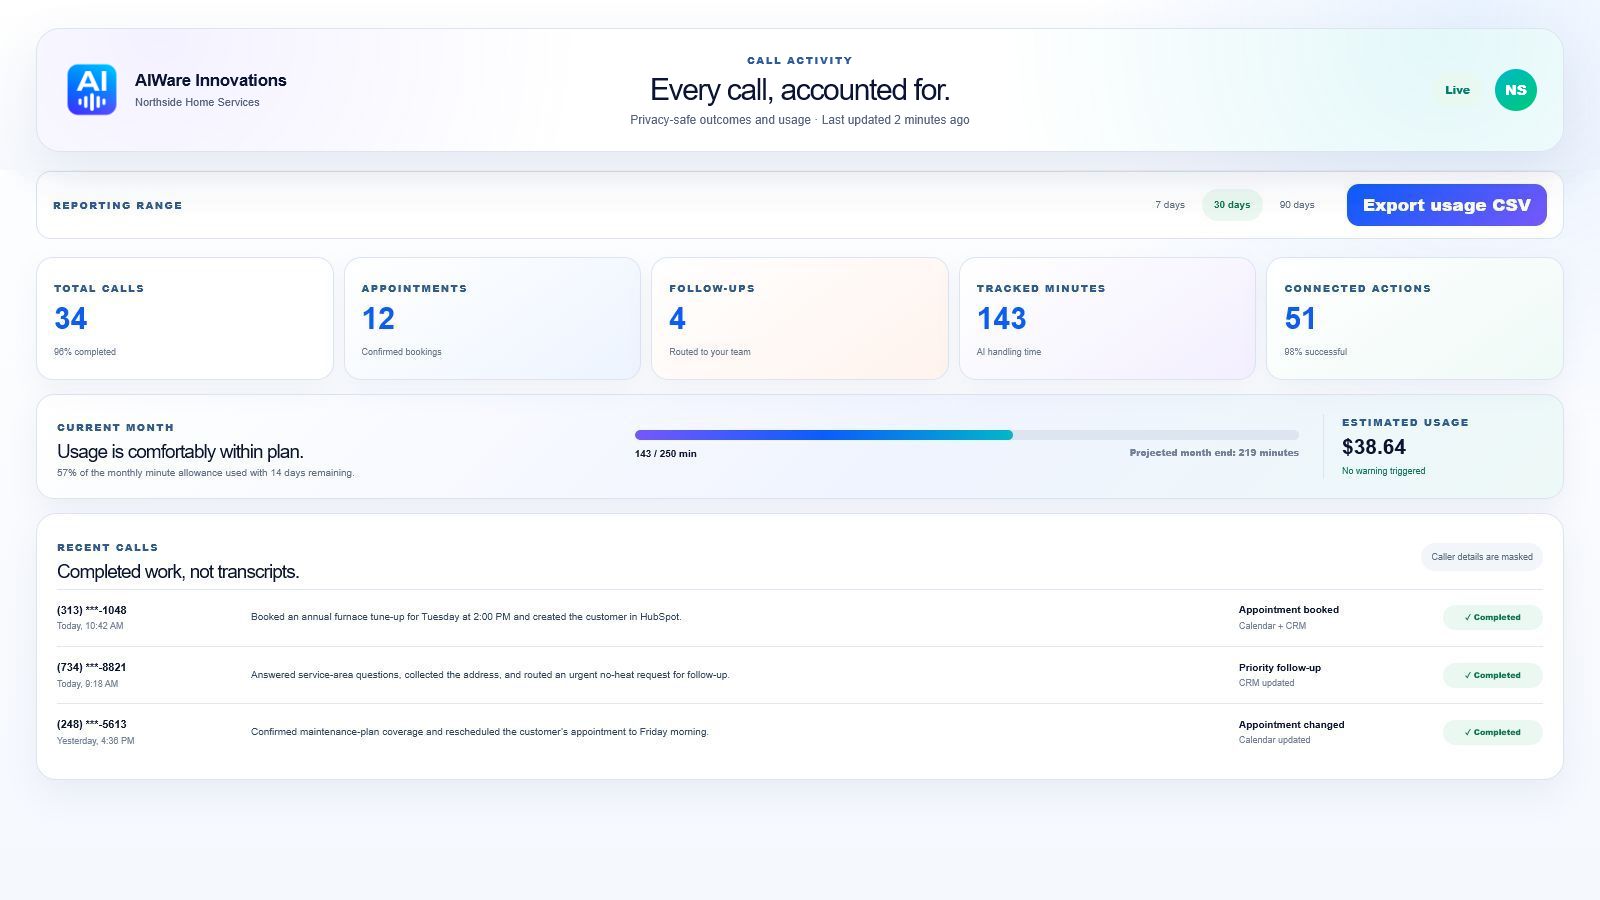Click the Appointment booked outcome
Viewport: 1600px width, 900px height.
click(1288, 610)
